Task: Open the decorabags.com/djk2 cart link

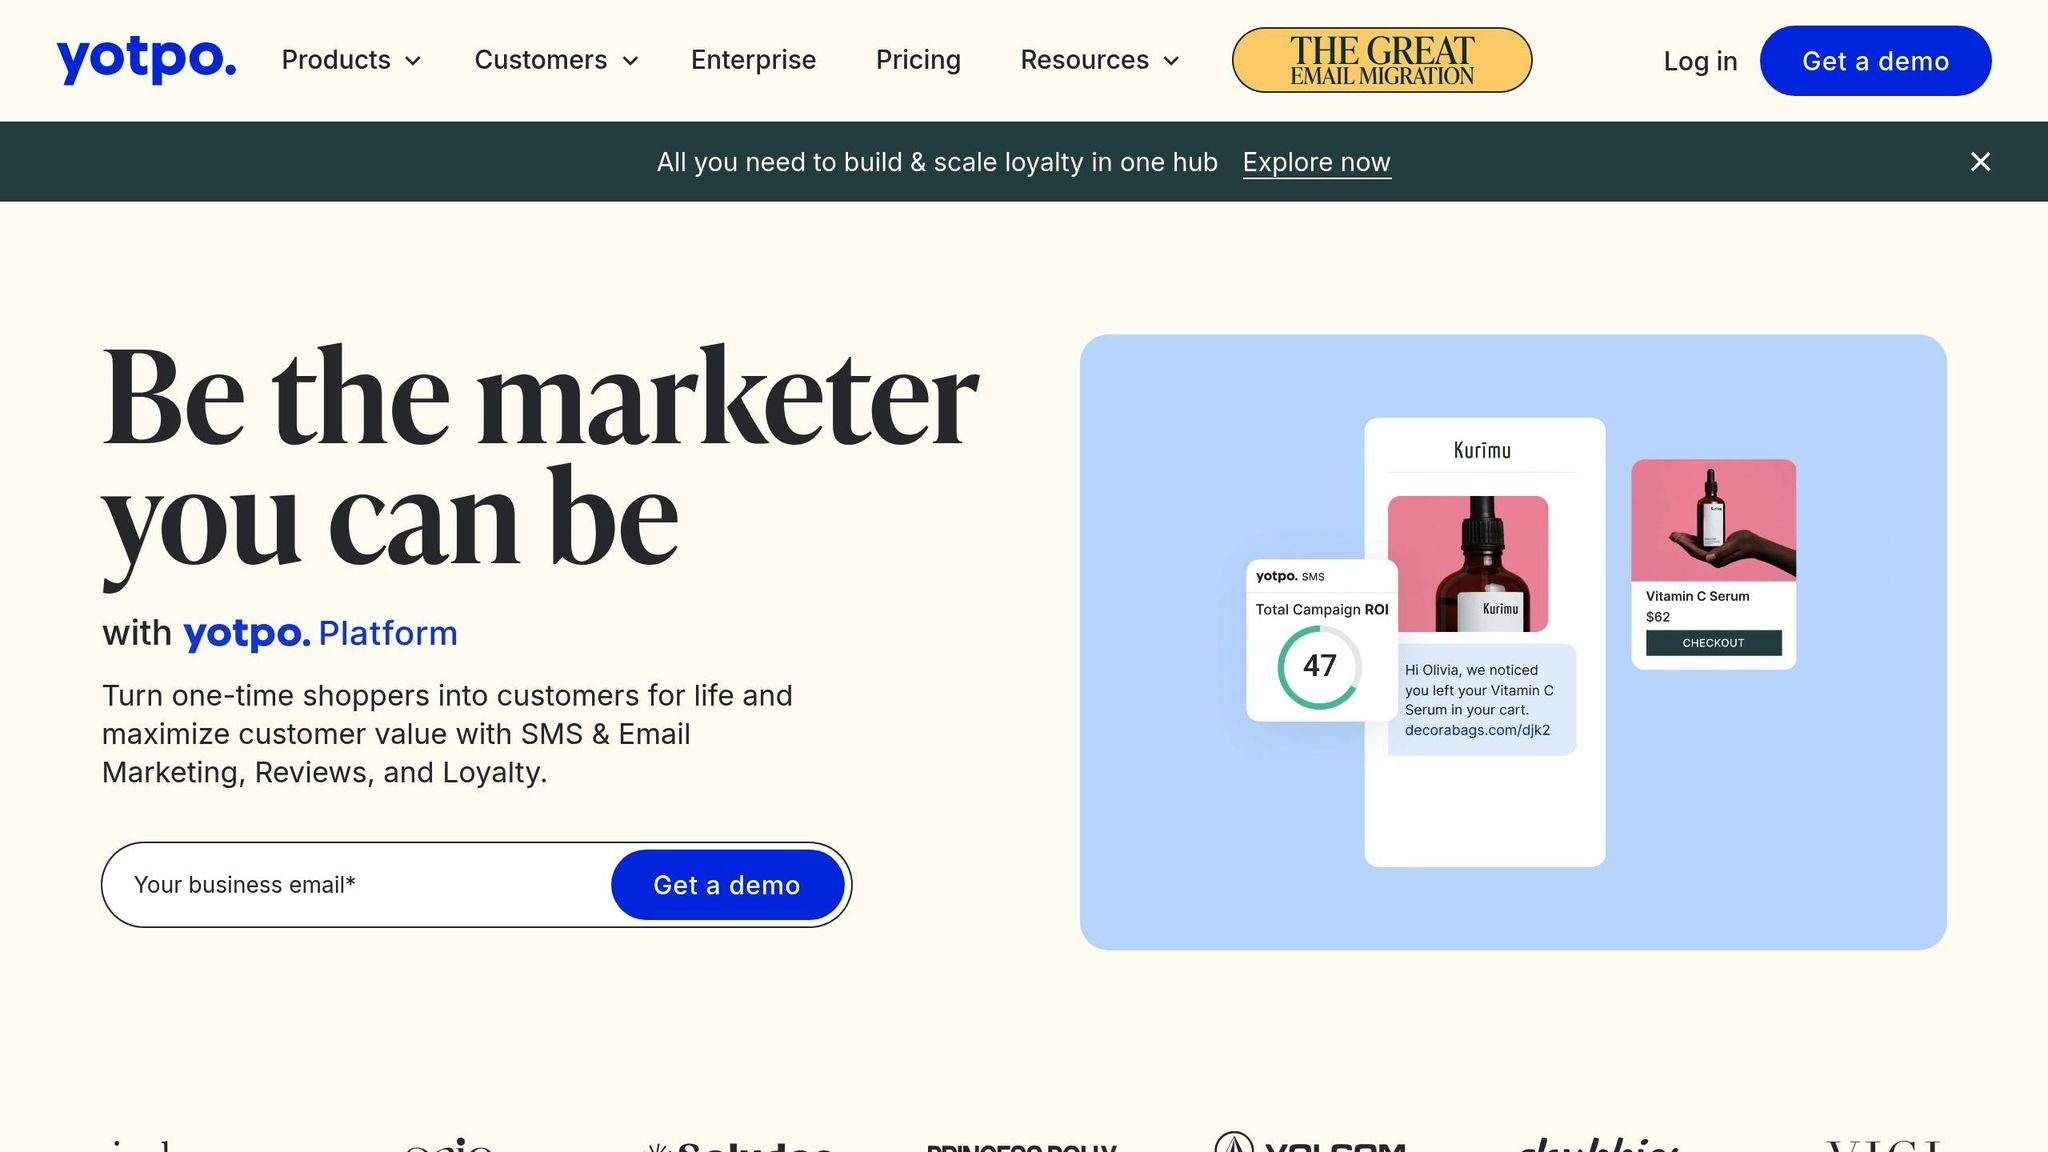Action: [x=1477, y=730]
